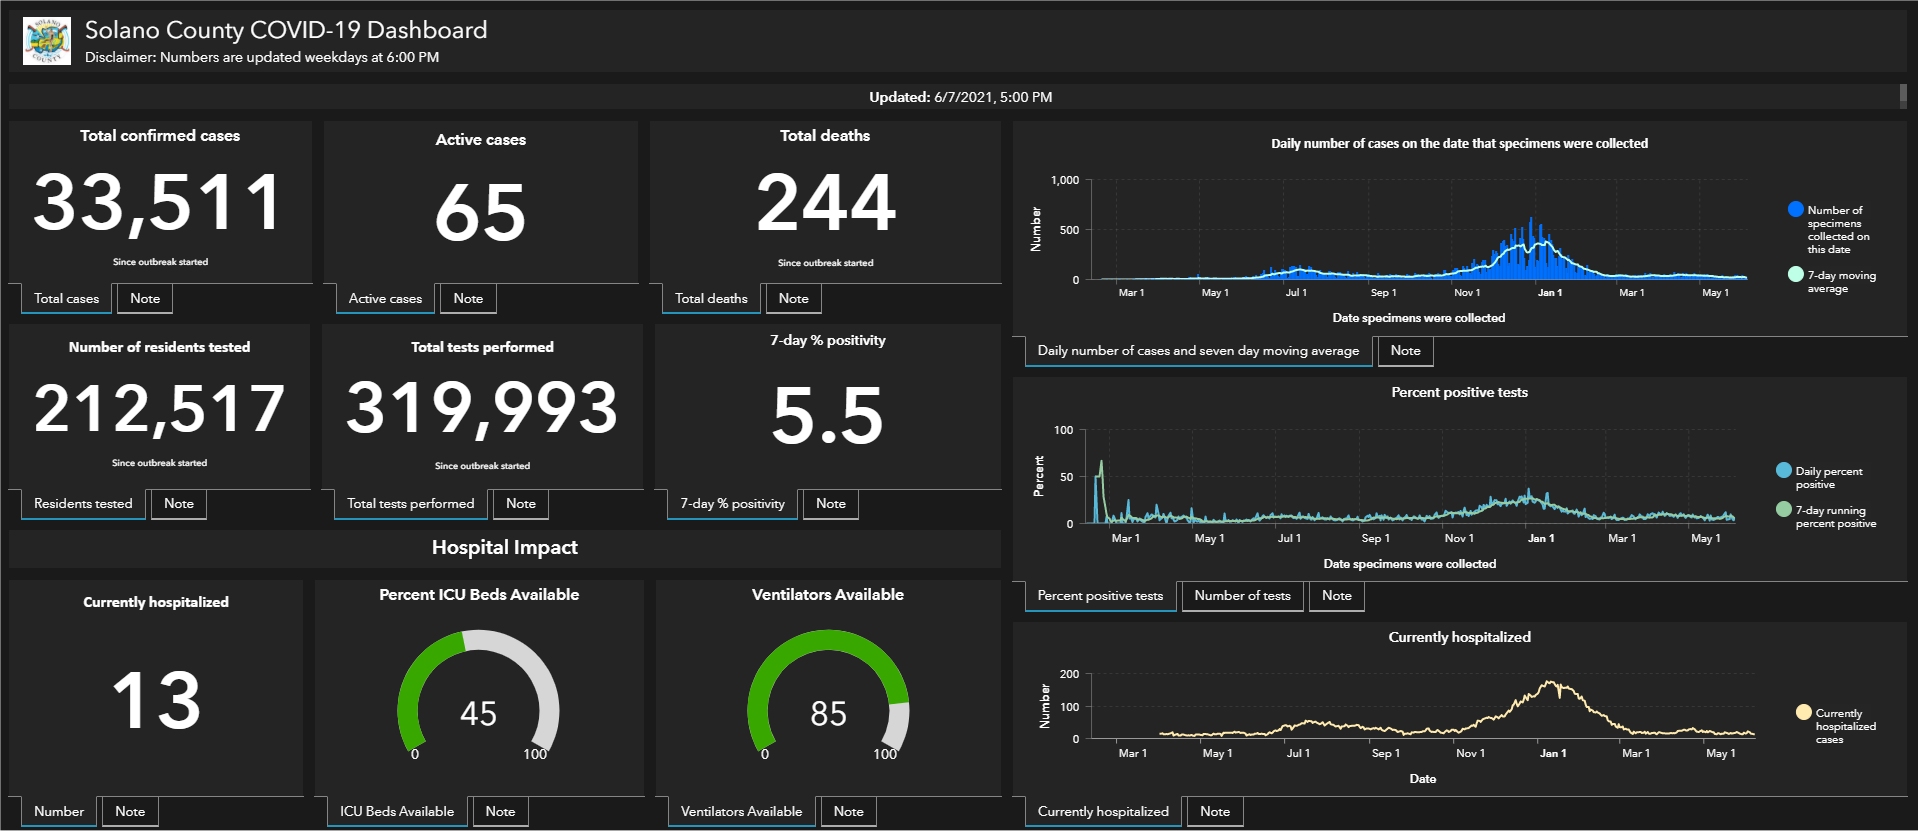Switch to the Number of tests tab
The image size is (1918, 831).
pyautogui.click(x=1242, y=596)
